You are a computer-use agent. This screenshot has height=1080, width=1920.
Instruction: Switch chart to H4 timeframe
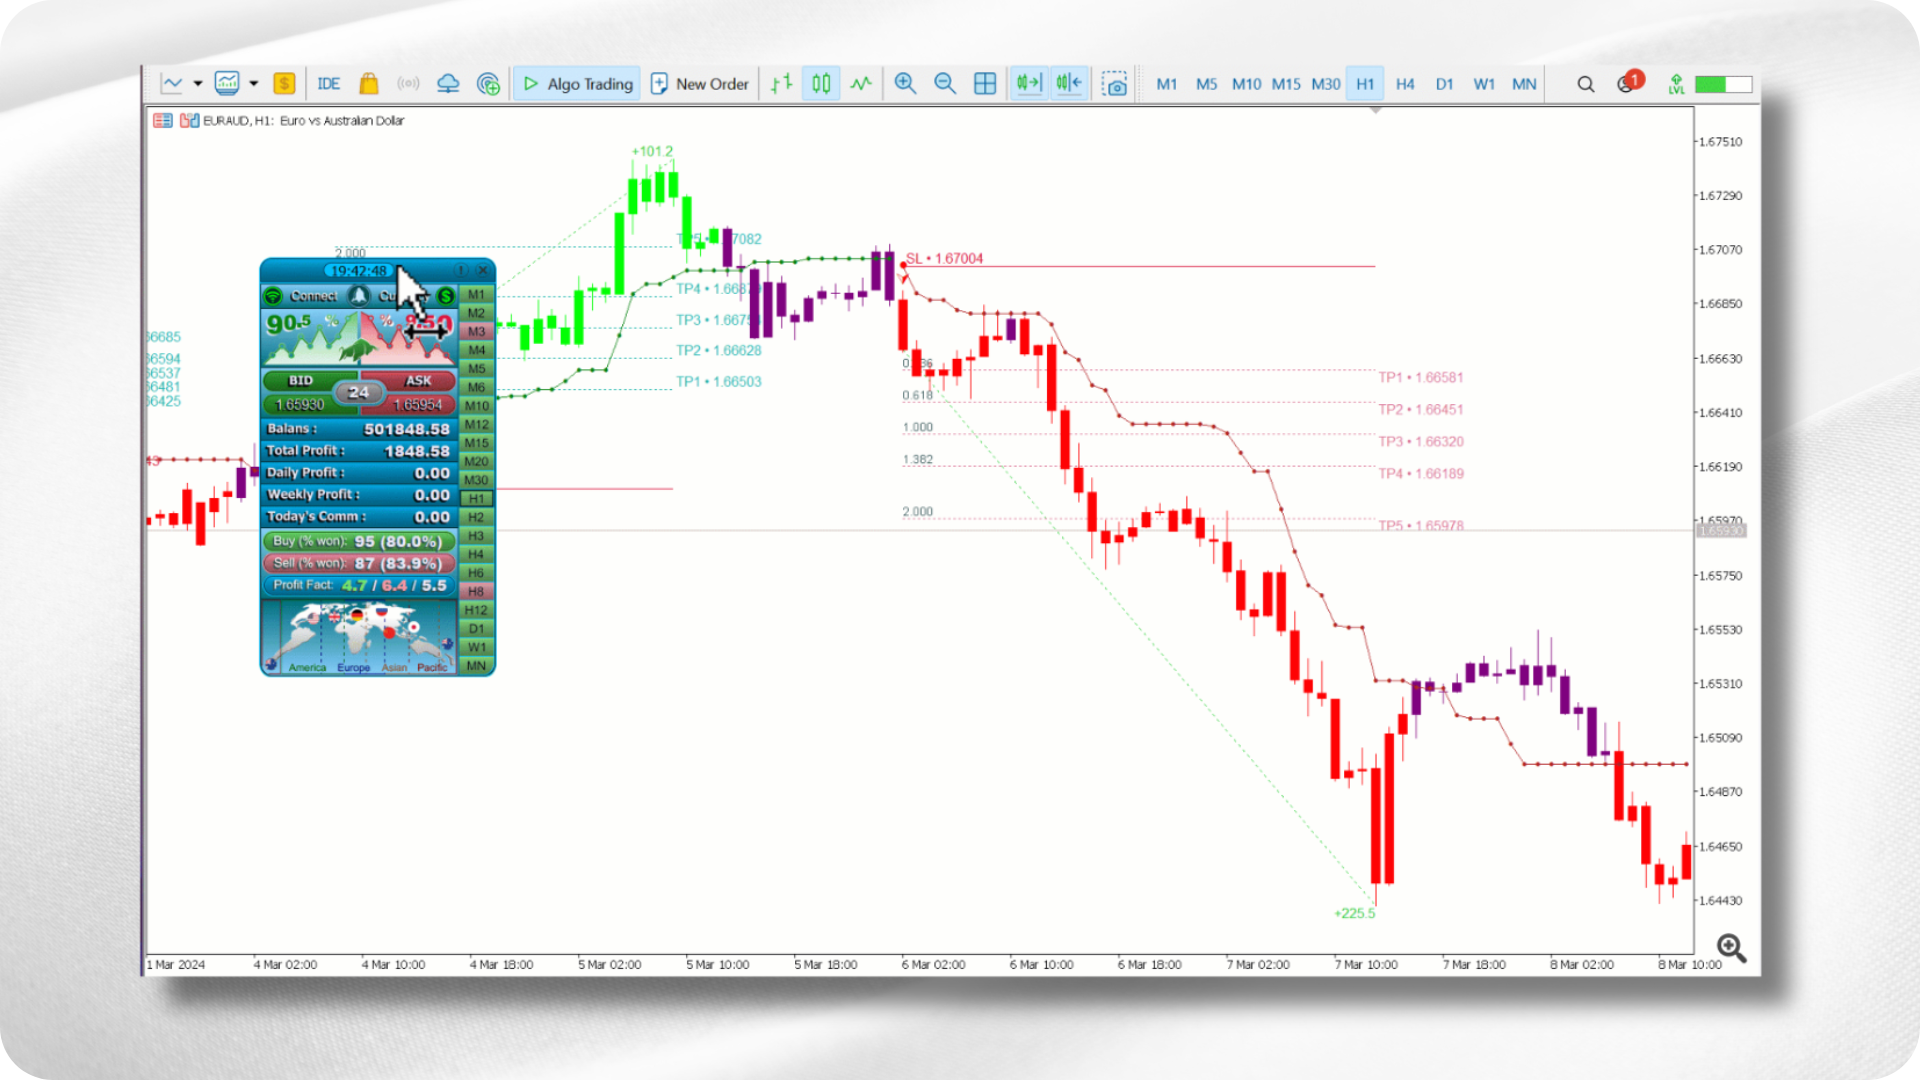pyautogui.click(x=1404, y=84)
